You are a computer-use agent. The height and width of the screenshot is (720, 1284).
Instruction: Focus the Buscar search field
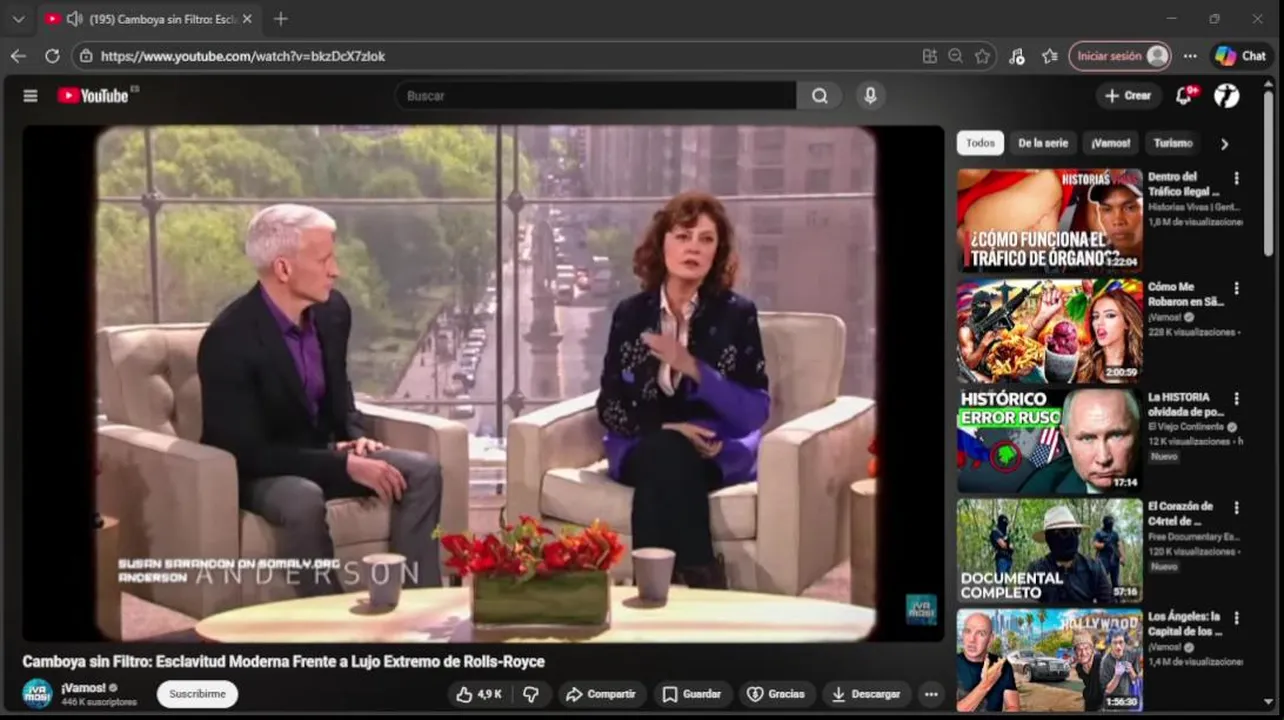(596, 96)
